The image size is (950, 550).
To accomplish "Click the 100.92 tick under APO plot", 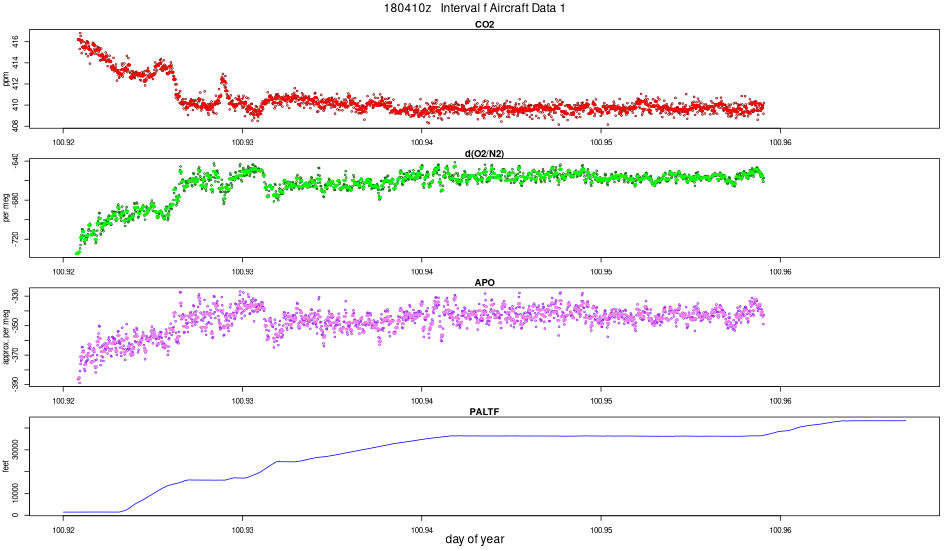I will tap(63, 401).
